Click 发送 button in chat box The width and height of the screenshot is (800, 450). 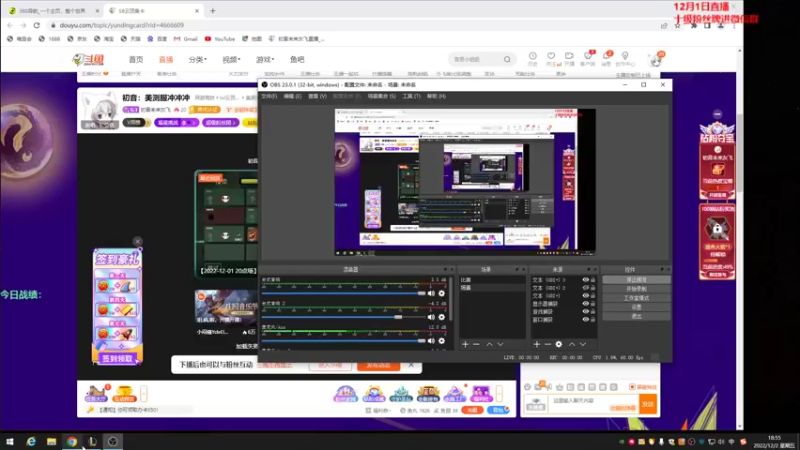(x=648, y=404)
